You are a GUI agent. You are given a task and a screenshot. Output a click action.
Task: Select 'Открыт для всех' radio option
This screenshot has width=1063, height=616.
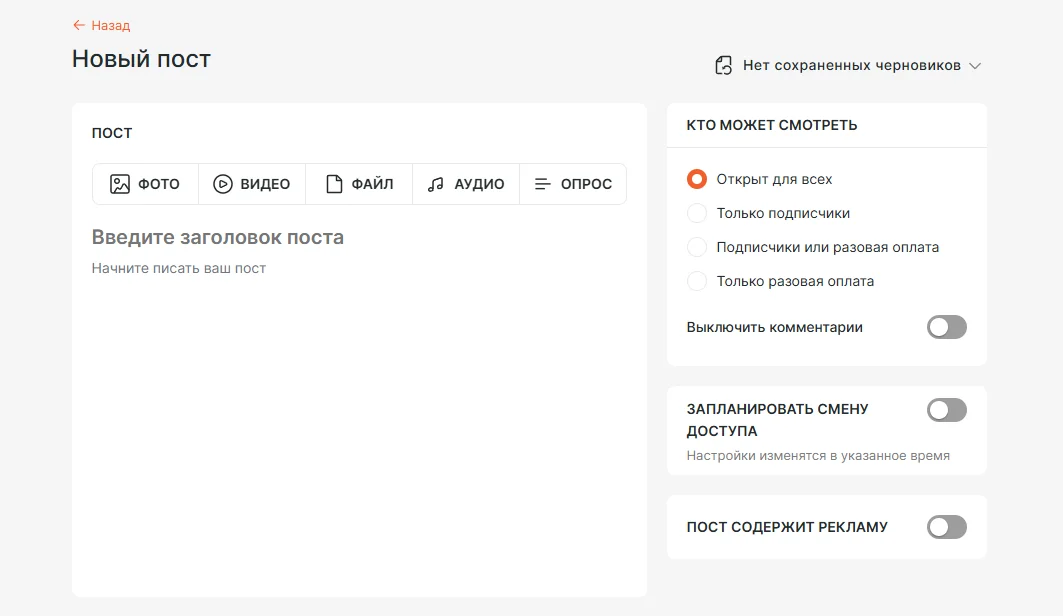tap(697, 179)
